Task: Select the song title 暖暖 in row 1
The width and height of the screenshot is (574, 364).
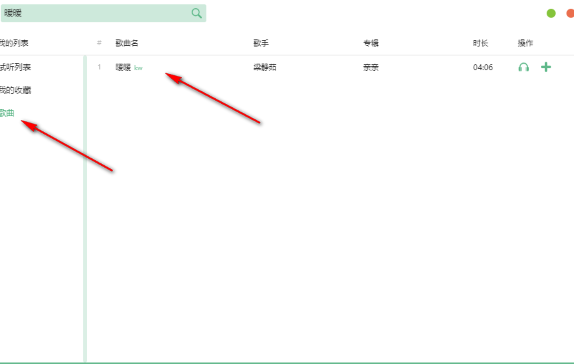Action: pos(123,67)
